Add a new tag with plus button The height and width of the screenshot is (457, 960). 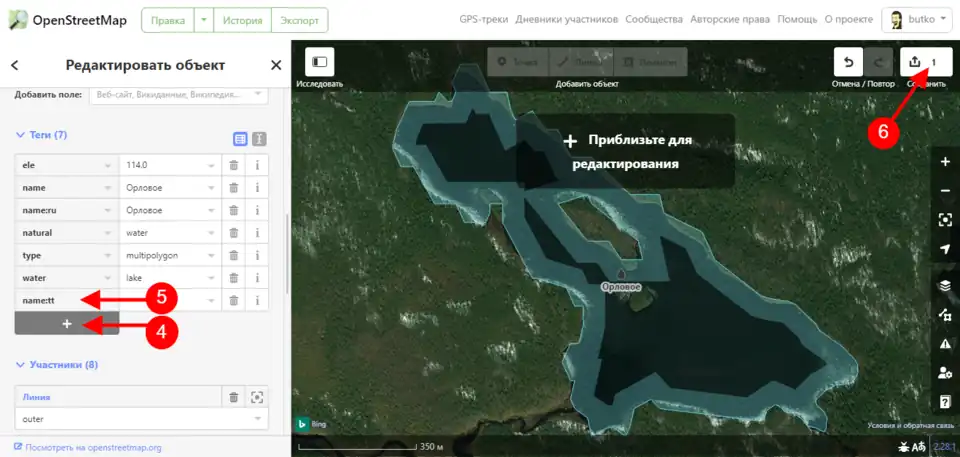[x=67, y=323]
